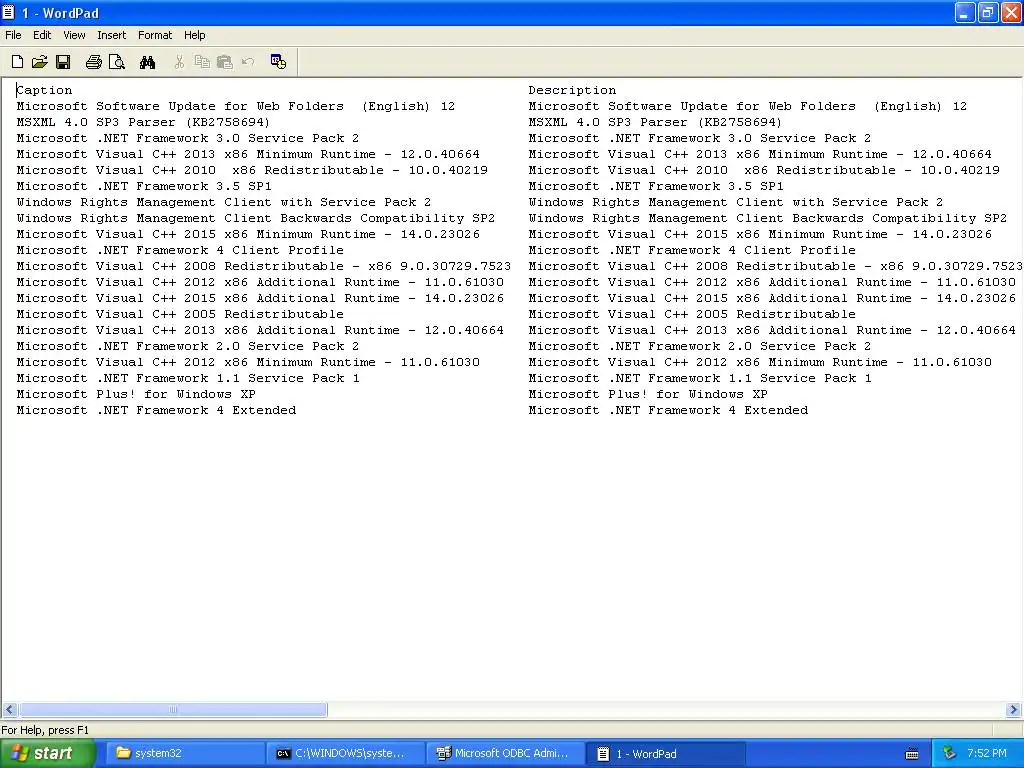Click the horizontal scrollbar left arrow
The width and height of the screenshot is (1024, 768).
[x=9, y=709]
